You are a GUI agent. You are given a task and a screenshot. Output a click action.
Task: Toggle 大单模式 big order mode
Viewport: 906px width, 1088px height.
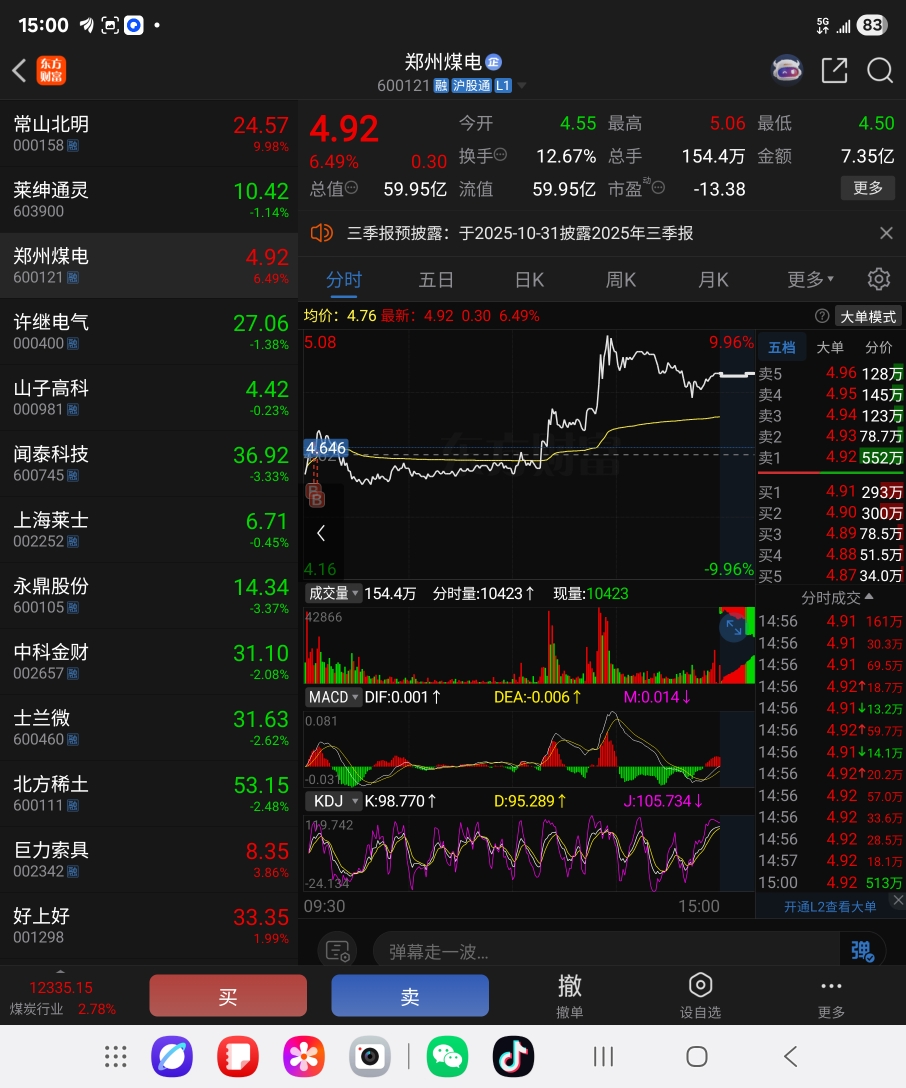868,316
